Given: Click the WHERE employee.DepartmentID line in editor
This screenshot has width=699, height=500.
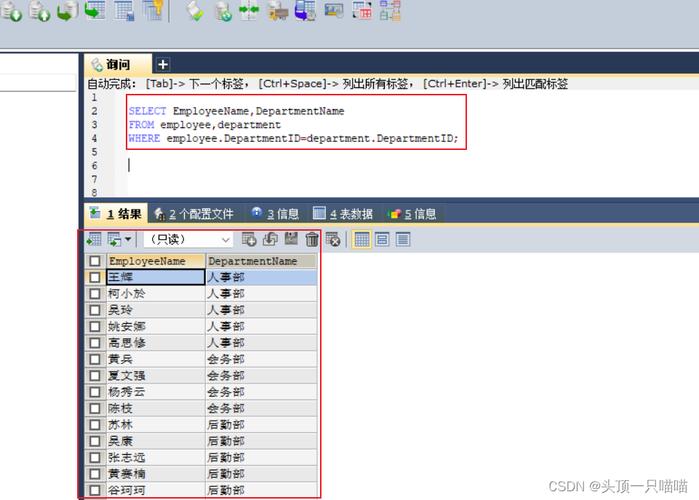Looking at the screenshot, I should [293, 139].
